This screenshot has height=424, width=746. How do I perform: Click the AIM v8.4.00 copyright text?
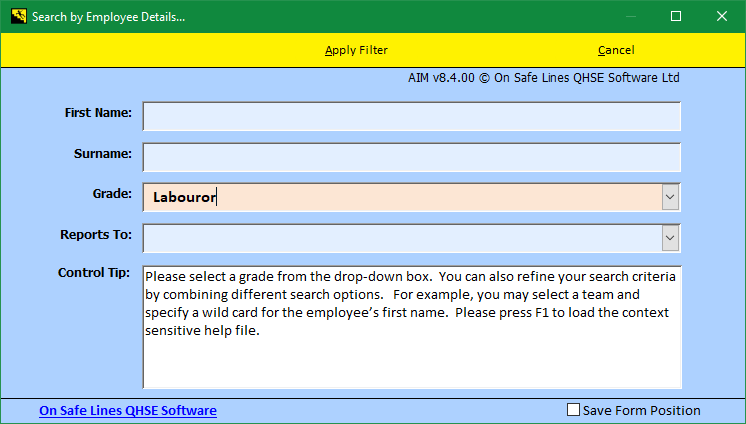pos(543,78)
